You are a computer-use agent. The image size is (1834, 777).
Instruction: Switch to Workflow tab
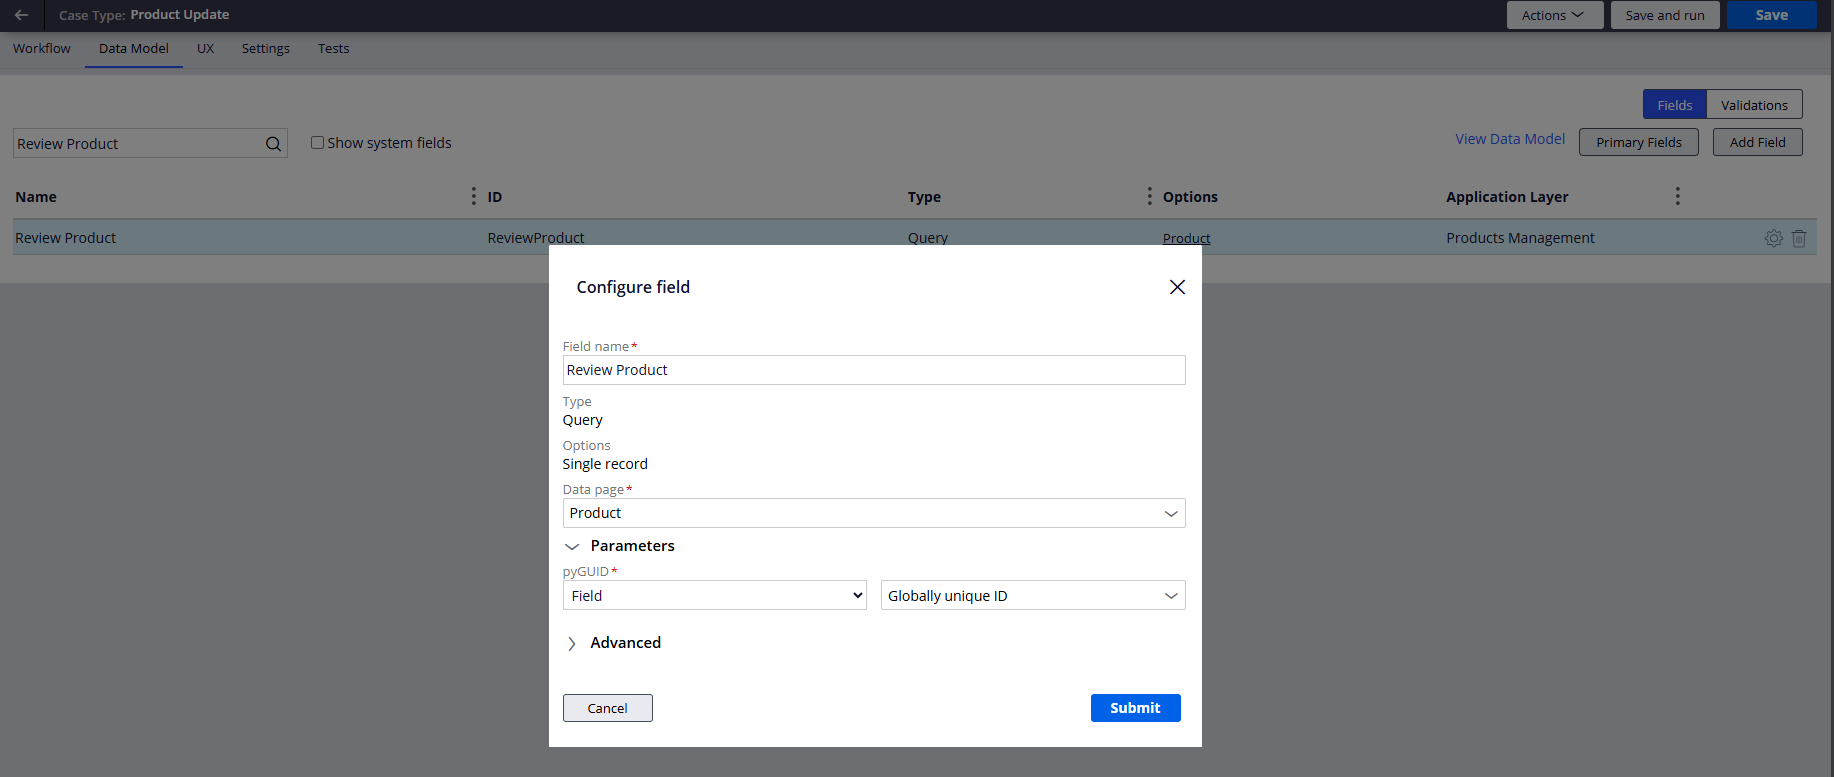pyautogui.click(x=42, y=48)
